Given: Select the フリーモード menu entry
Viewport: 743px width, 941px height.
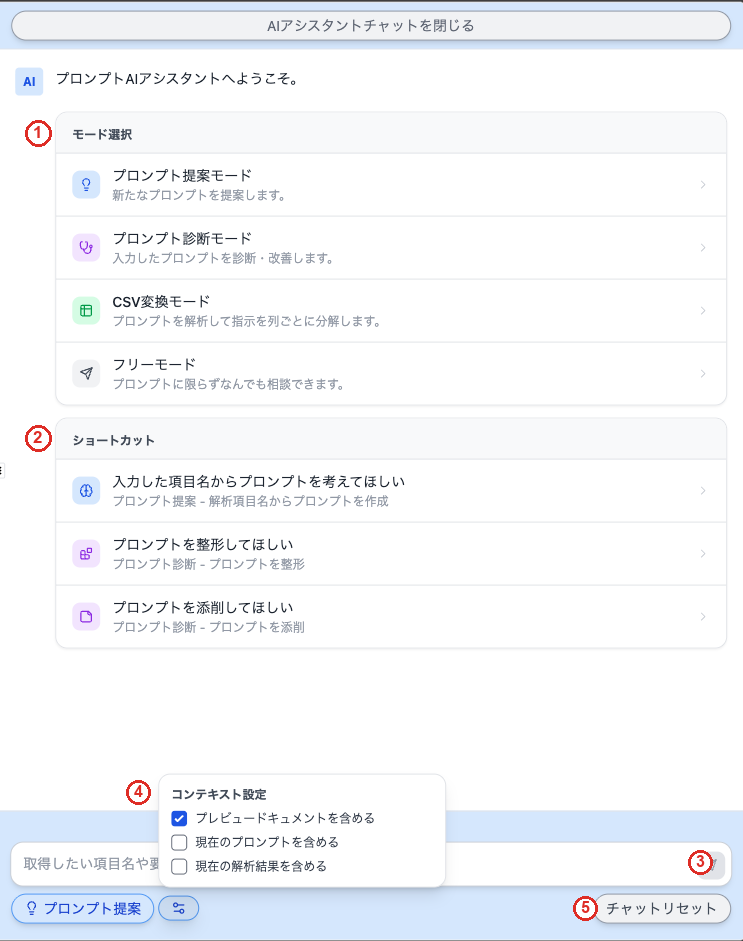Looking at the screenshot, I should 391,374.
